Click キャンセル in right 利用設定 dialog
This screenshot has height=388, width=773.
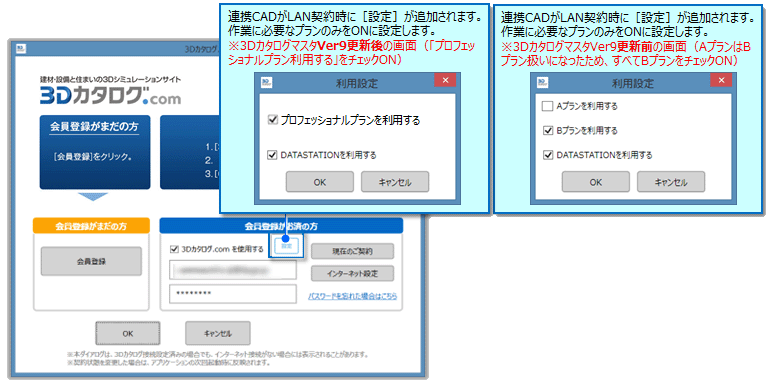coord(670,182)
